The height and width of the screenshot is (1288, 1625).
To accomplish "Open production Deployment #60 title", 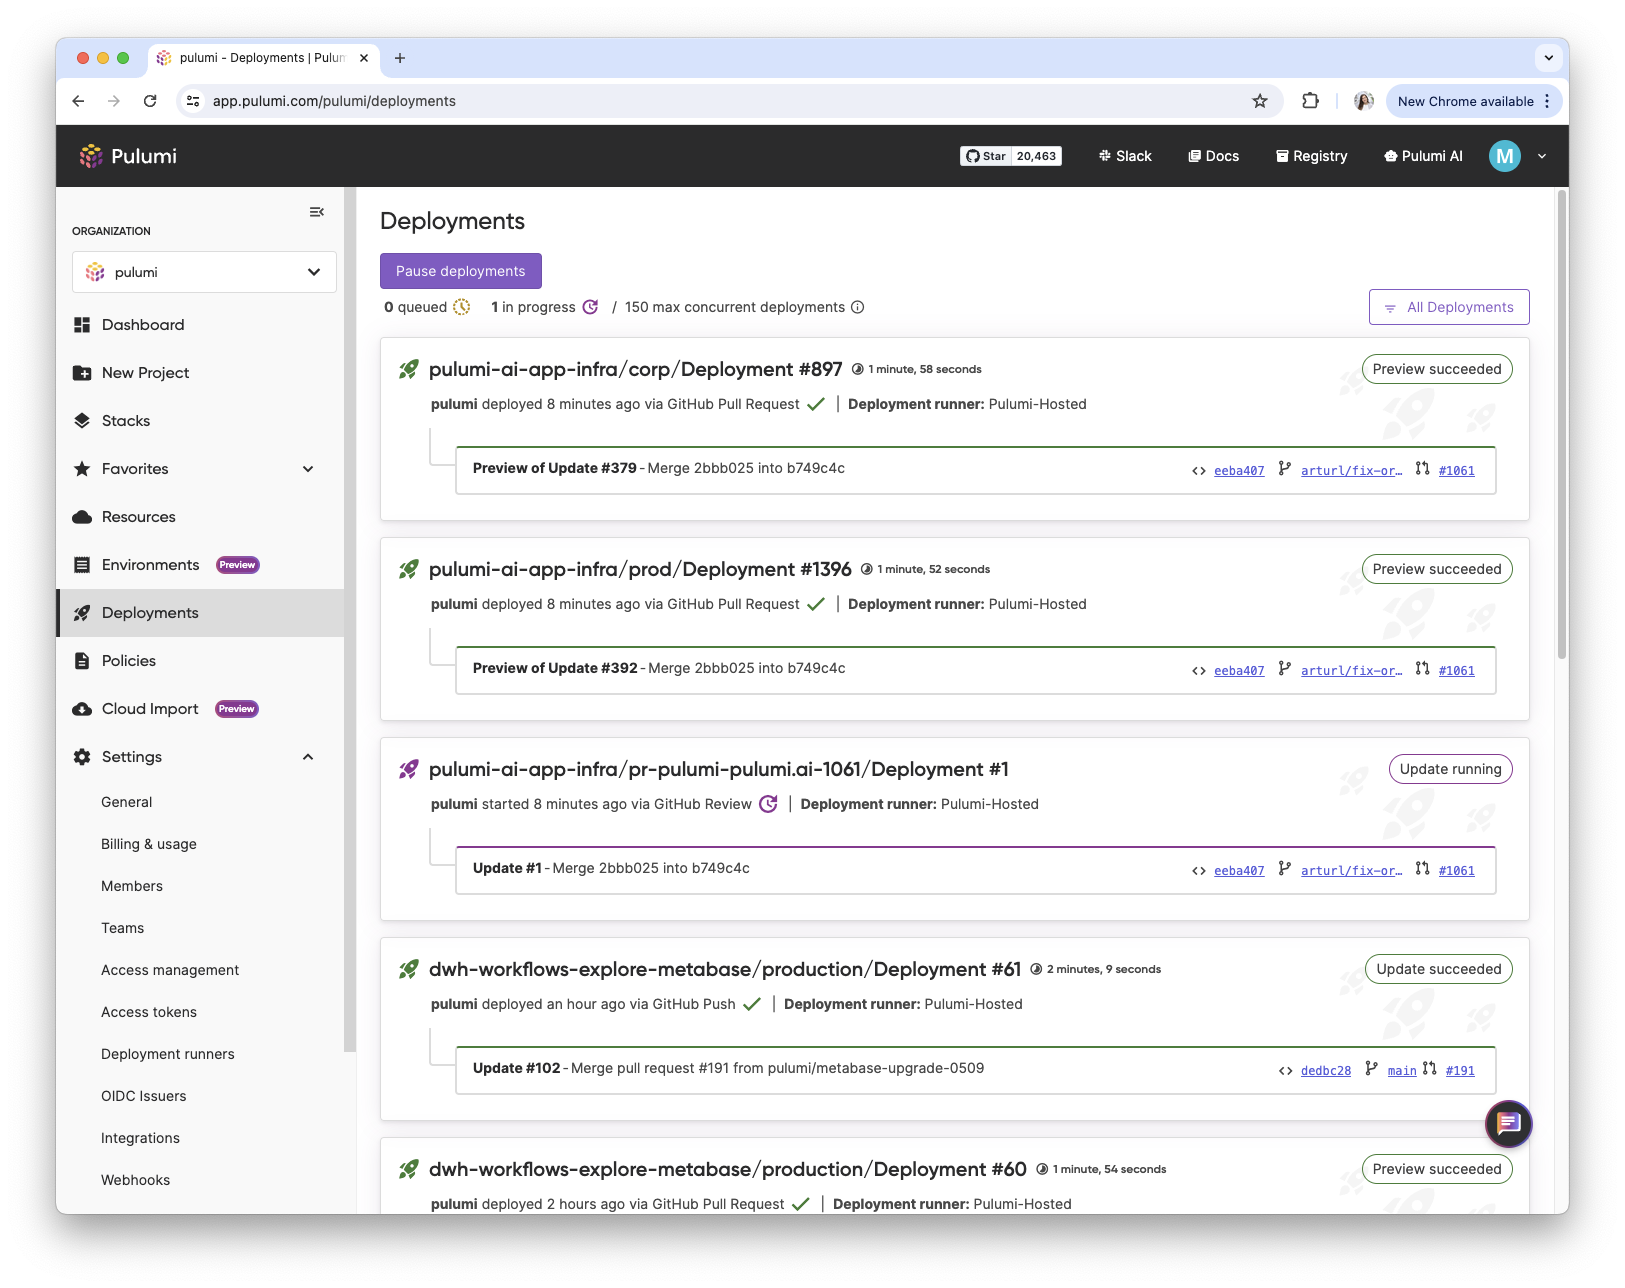I will coord(727,1169).
